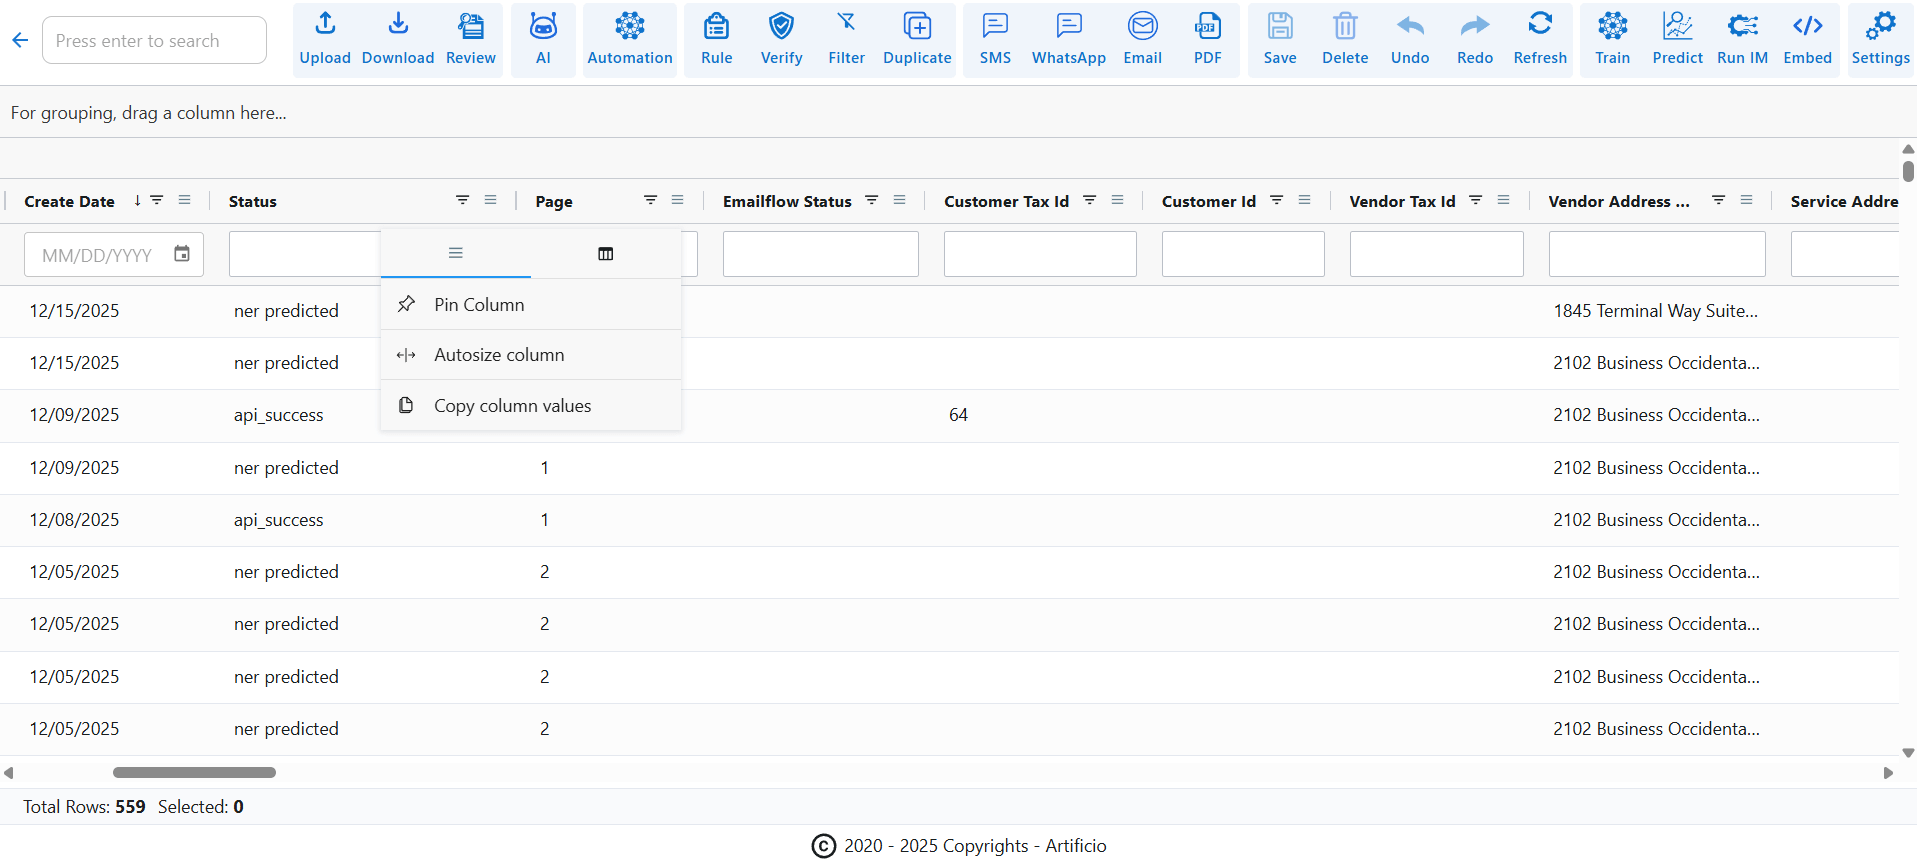
Task: Select the cell "1845 Terminal Way Suite..."
Action: (1655, 311)
